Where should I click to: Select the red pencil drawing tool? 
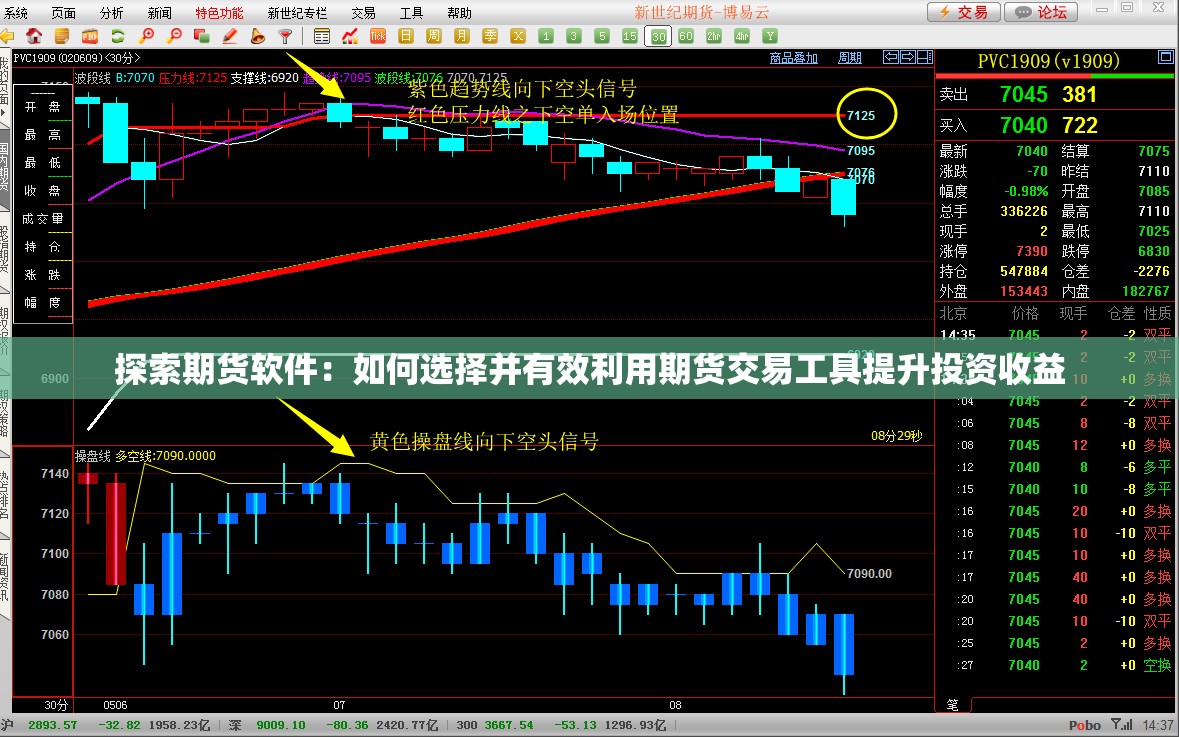pyautogui.click(x=229, y=36)
